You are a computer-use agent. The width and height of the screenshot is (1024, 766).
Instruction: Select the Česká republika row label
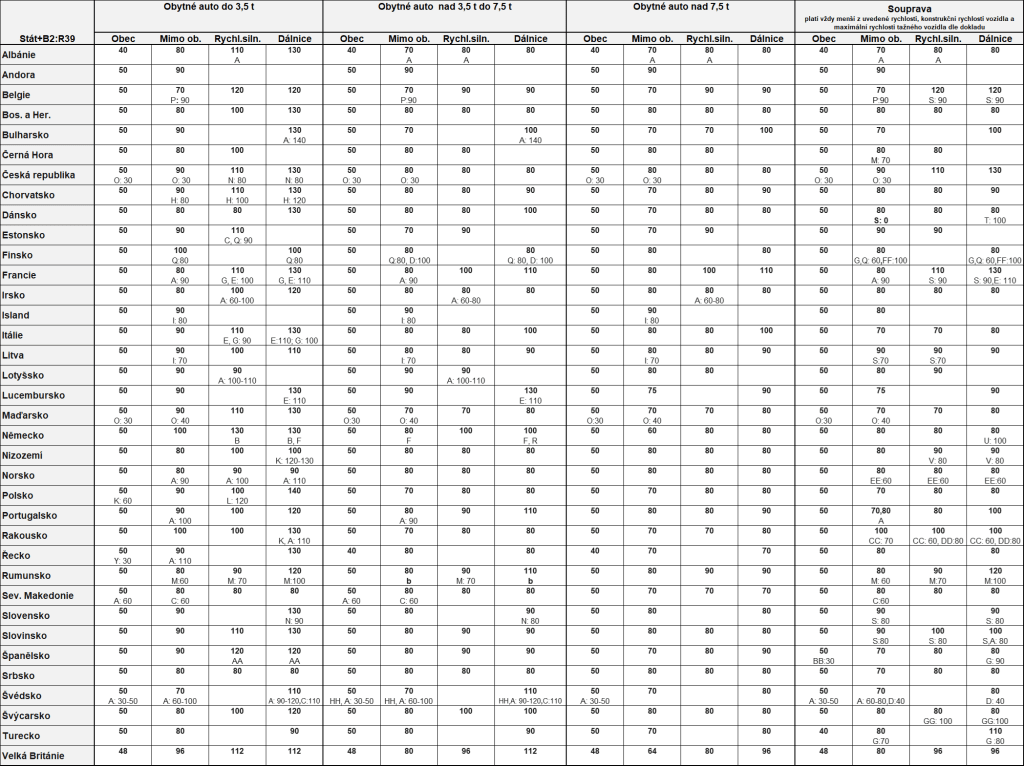(47, 175)
